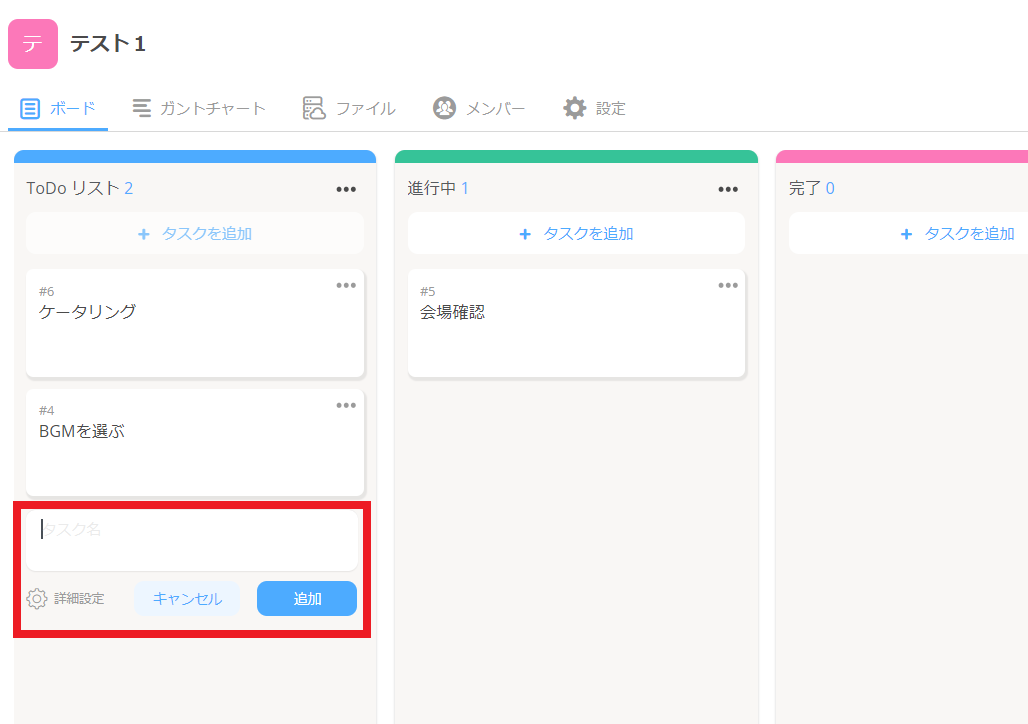Click the plus icon in 進行中 column
This screenshot has width=1028, height=724.
525,234
